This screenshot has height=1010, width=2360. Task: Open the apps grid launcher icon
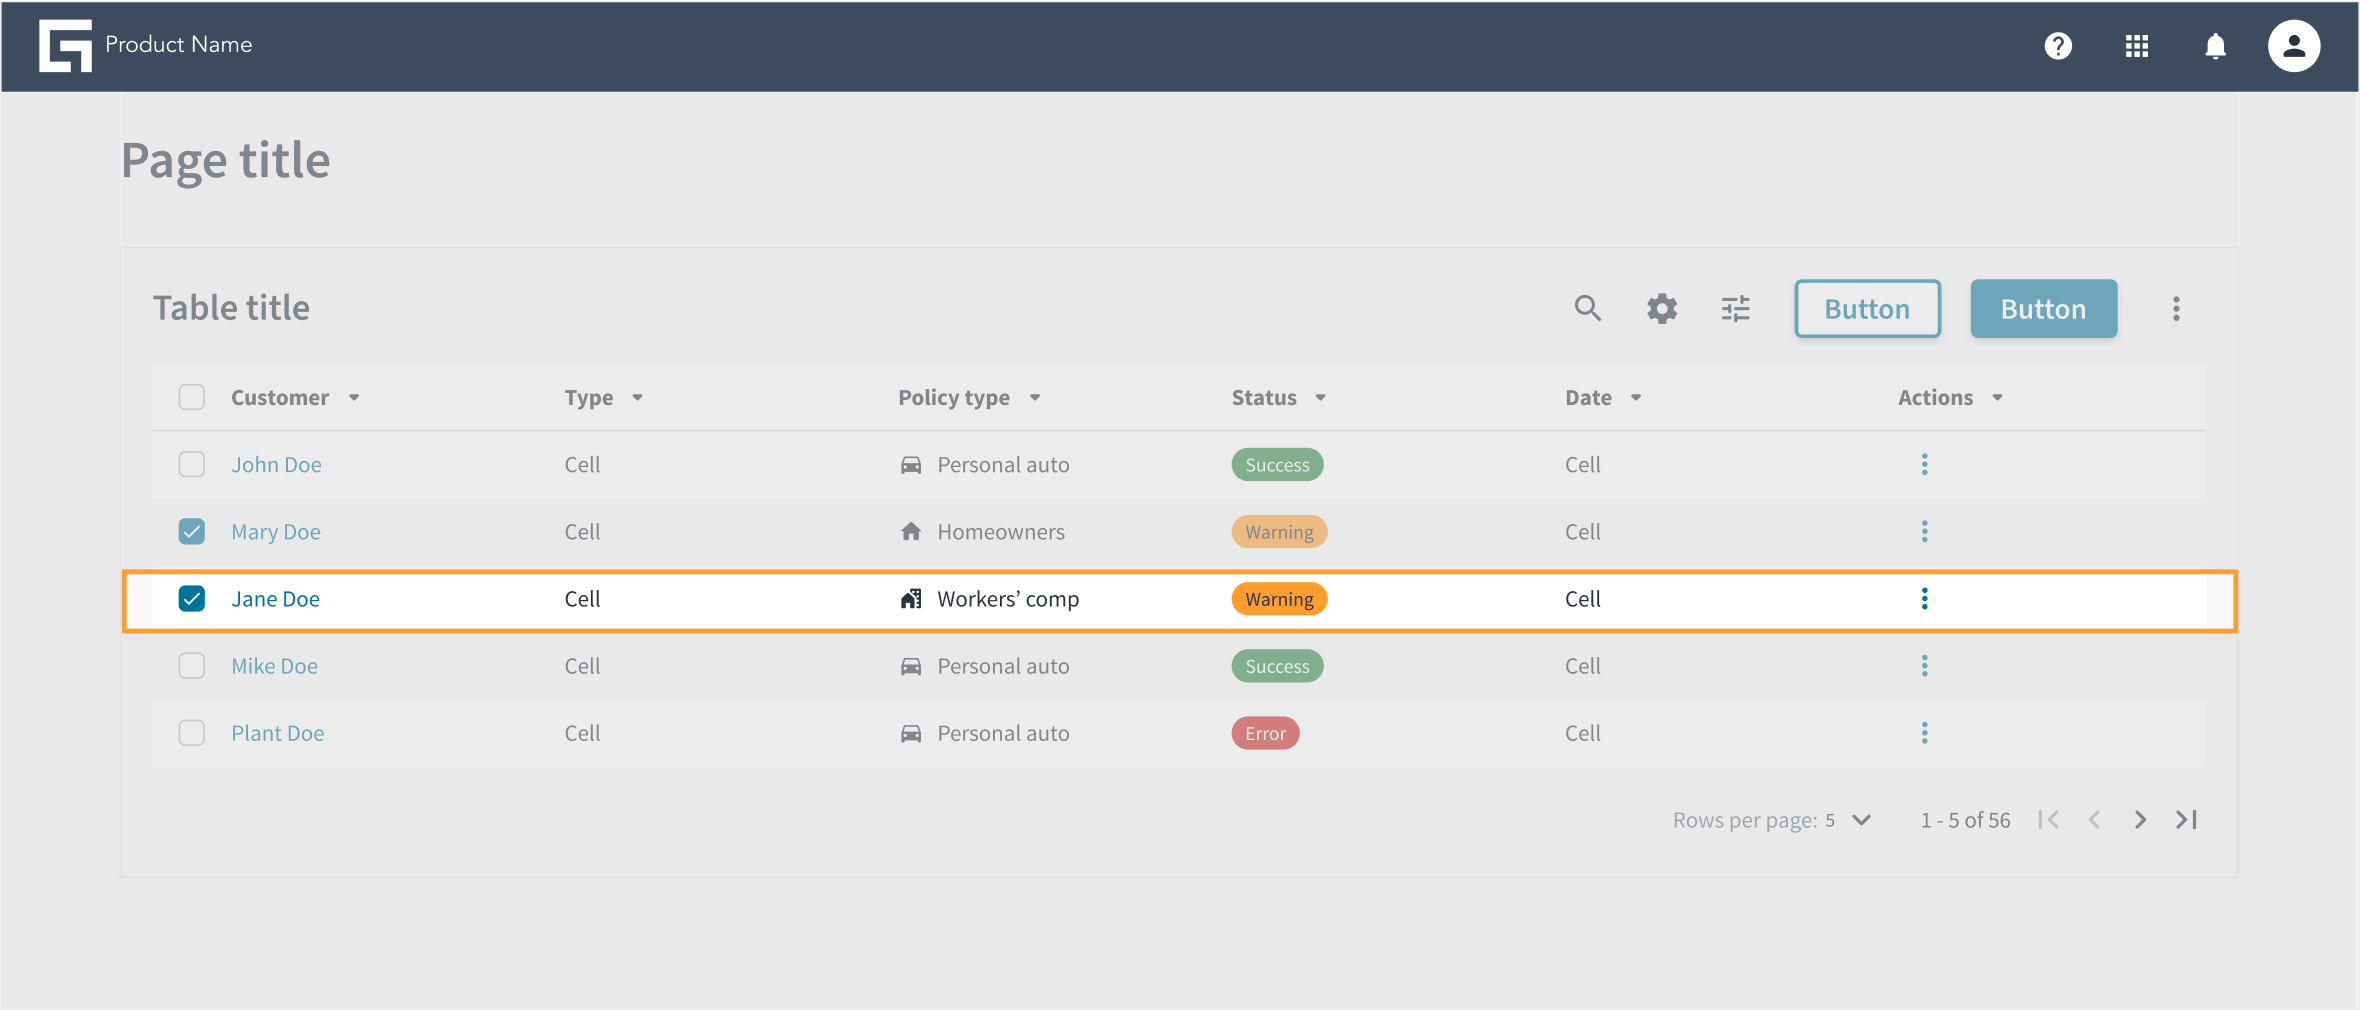point(2137,46)
